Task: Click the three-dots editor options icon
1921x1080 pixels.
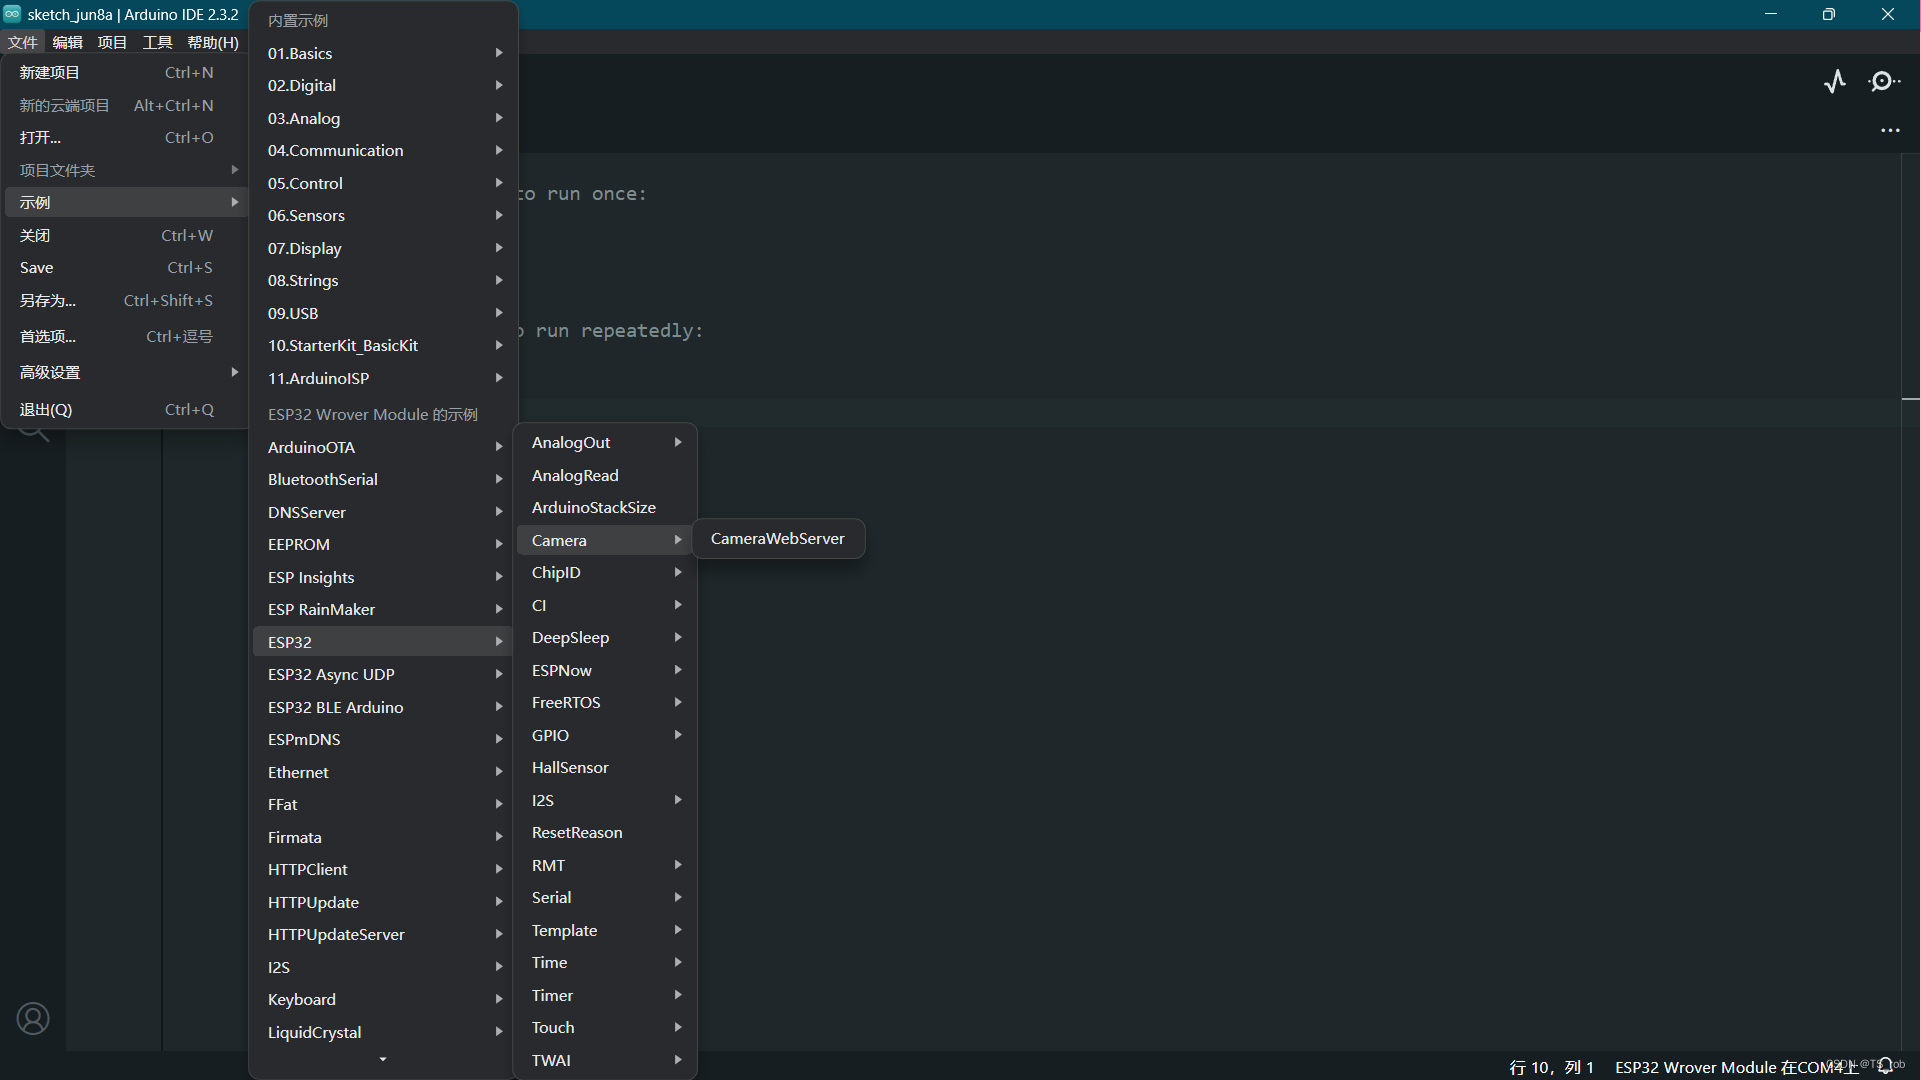Action: (x=1890, y=131)
